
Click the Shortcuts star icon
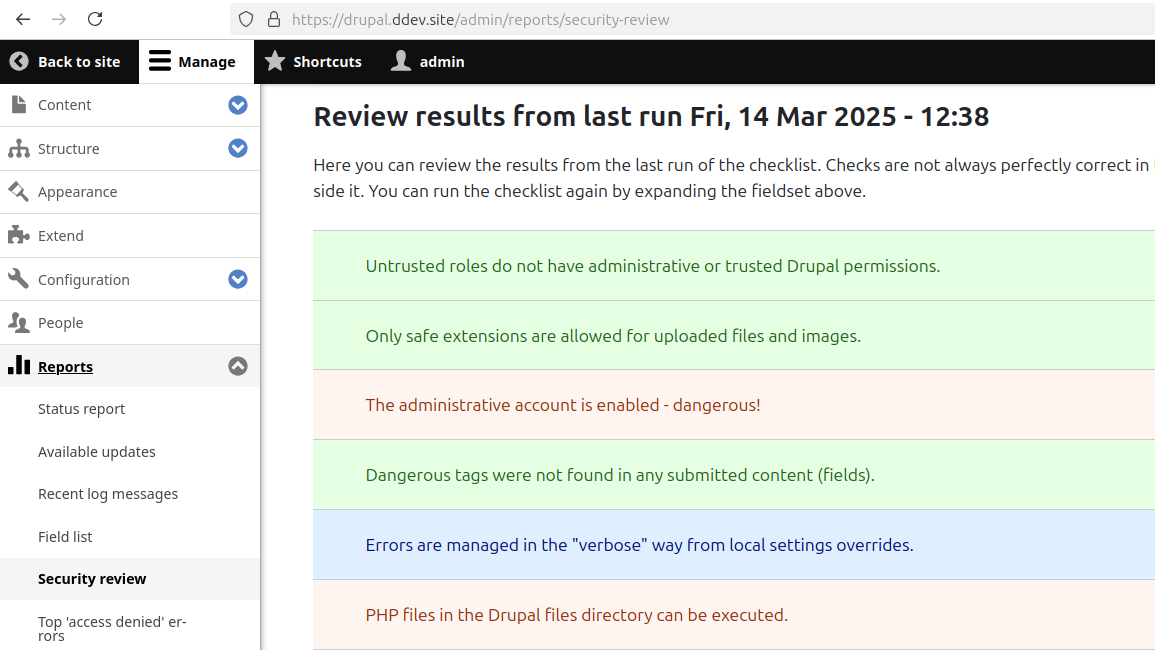pyautogui.click(x=275, y=61)
